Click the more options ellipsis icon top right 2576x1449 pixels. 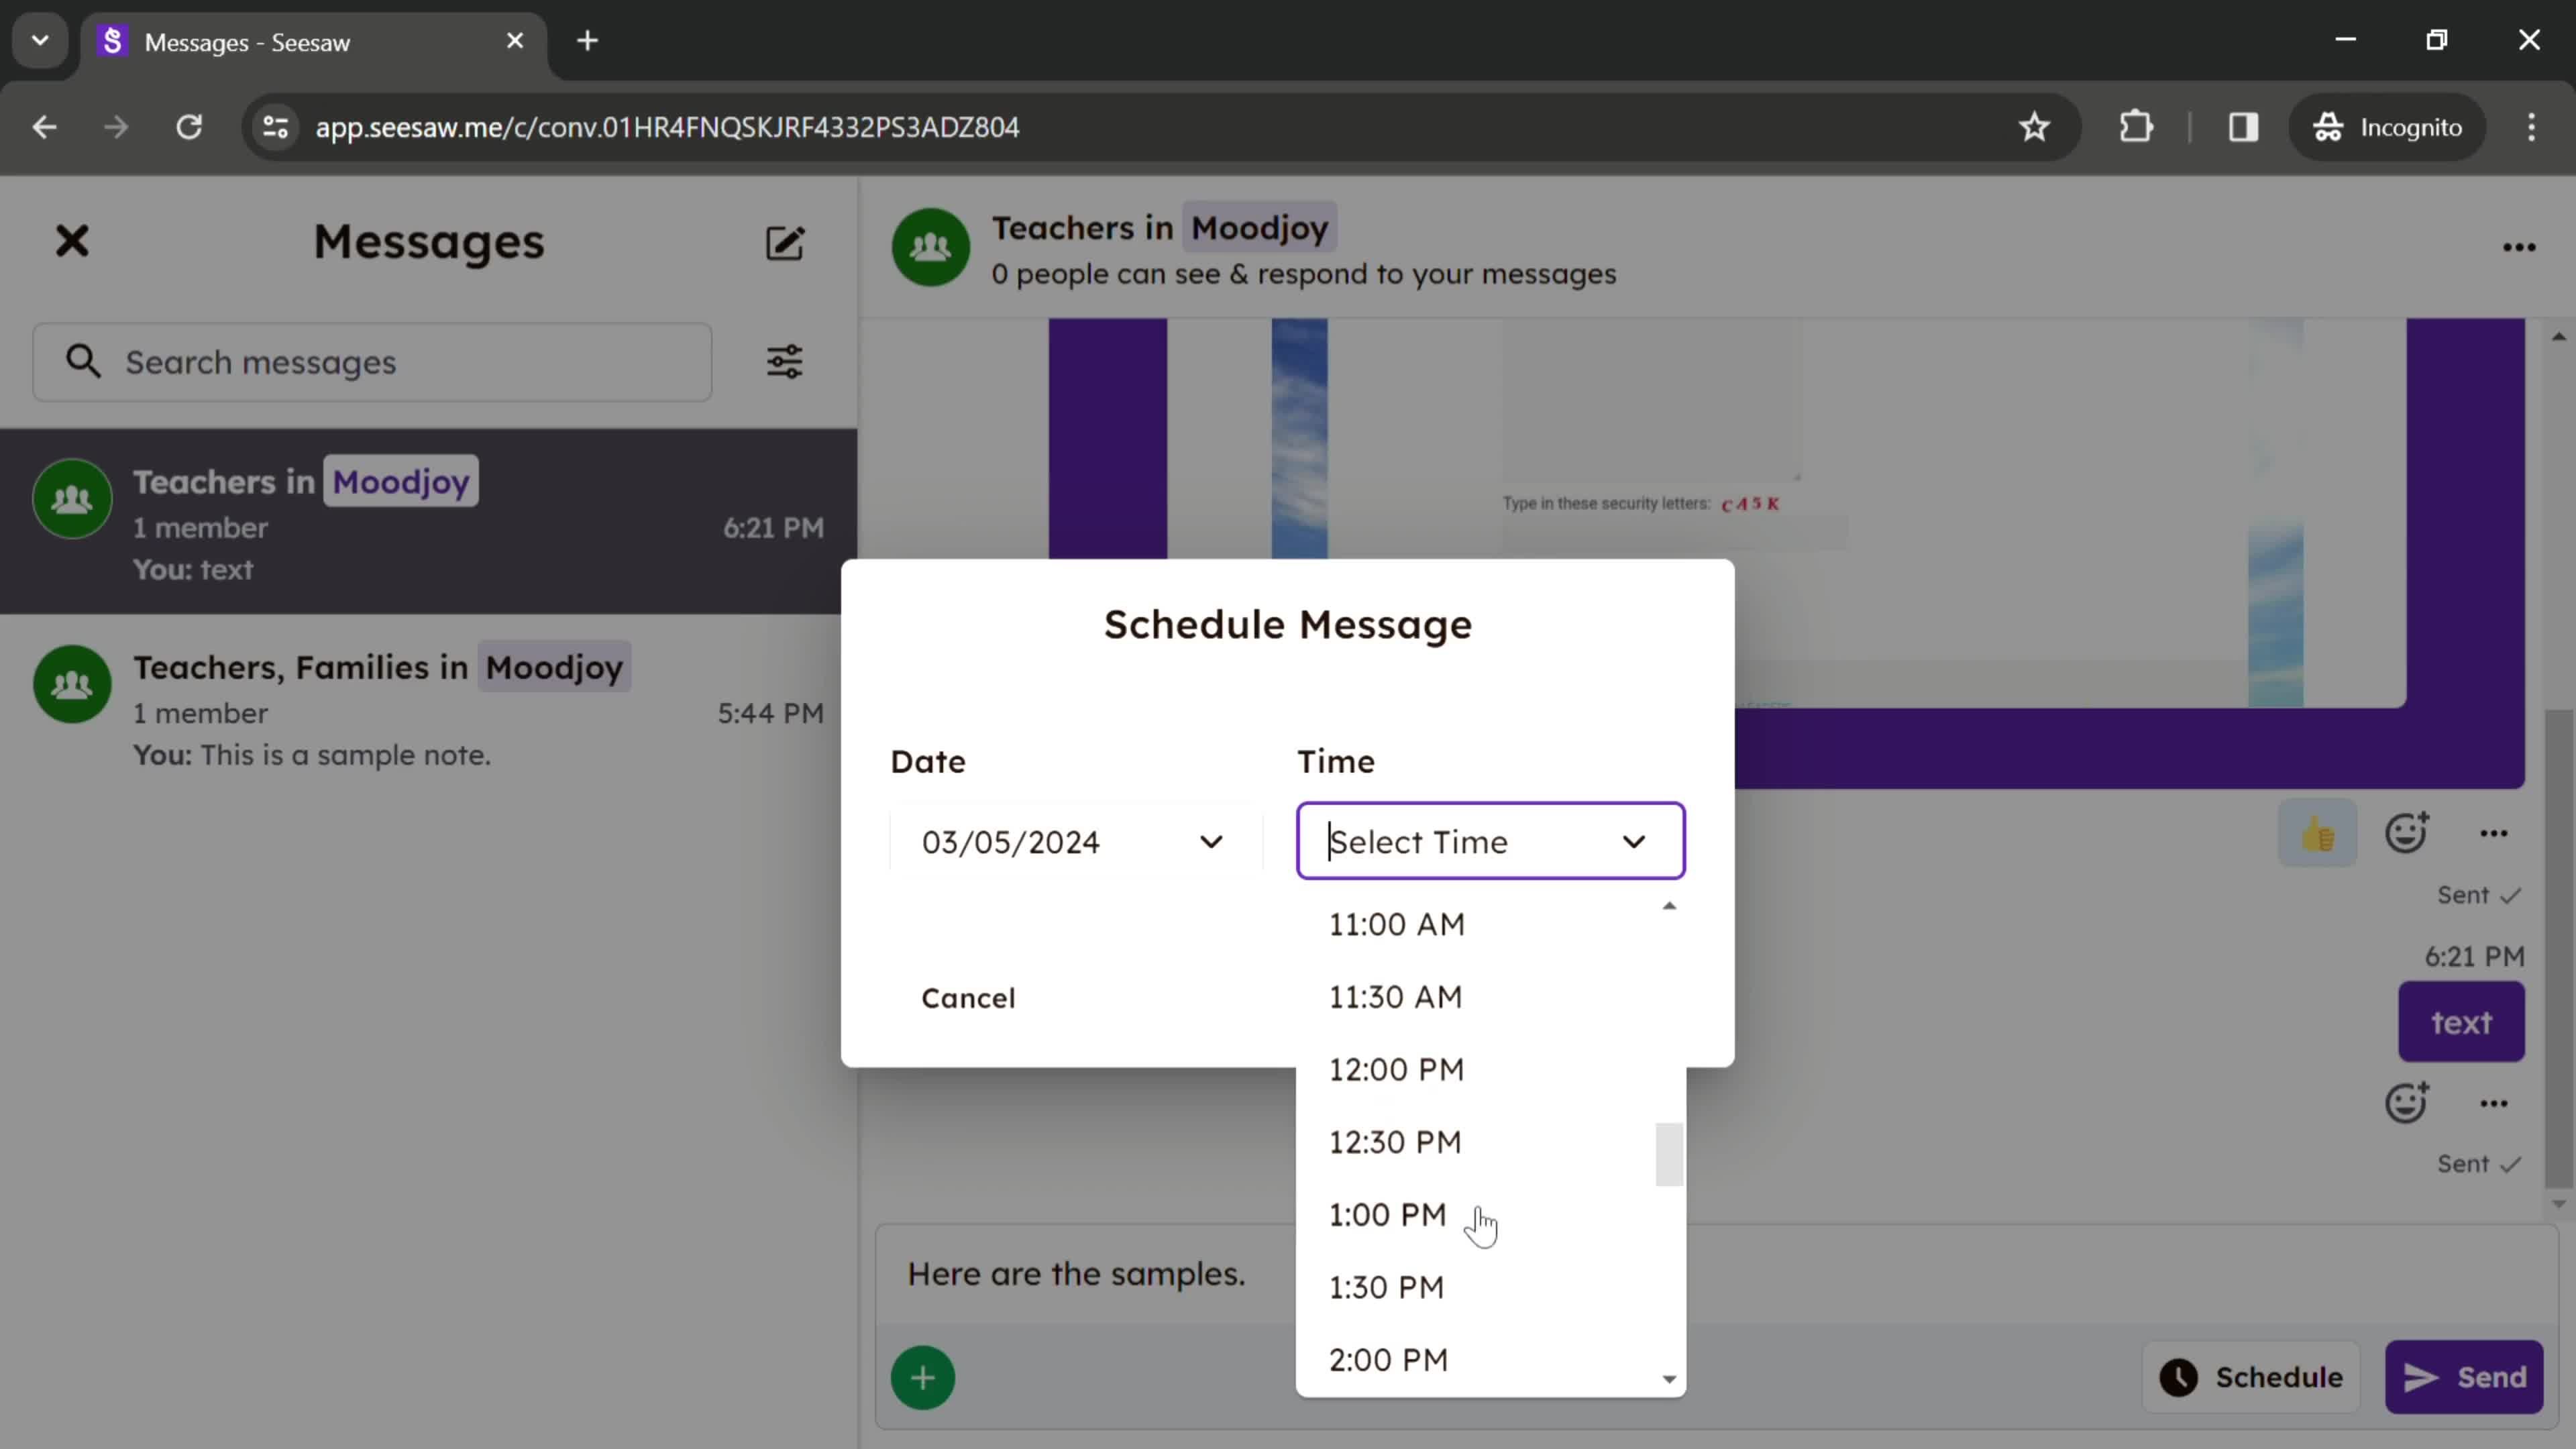point(2520,248)
